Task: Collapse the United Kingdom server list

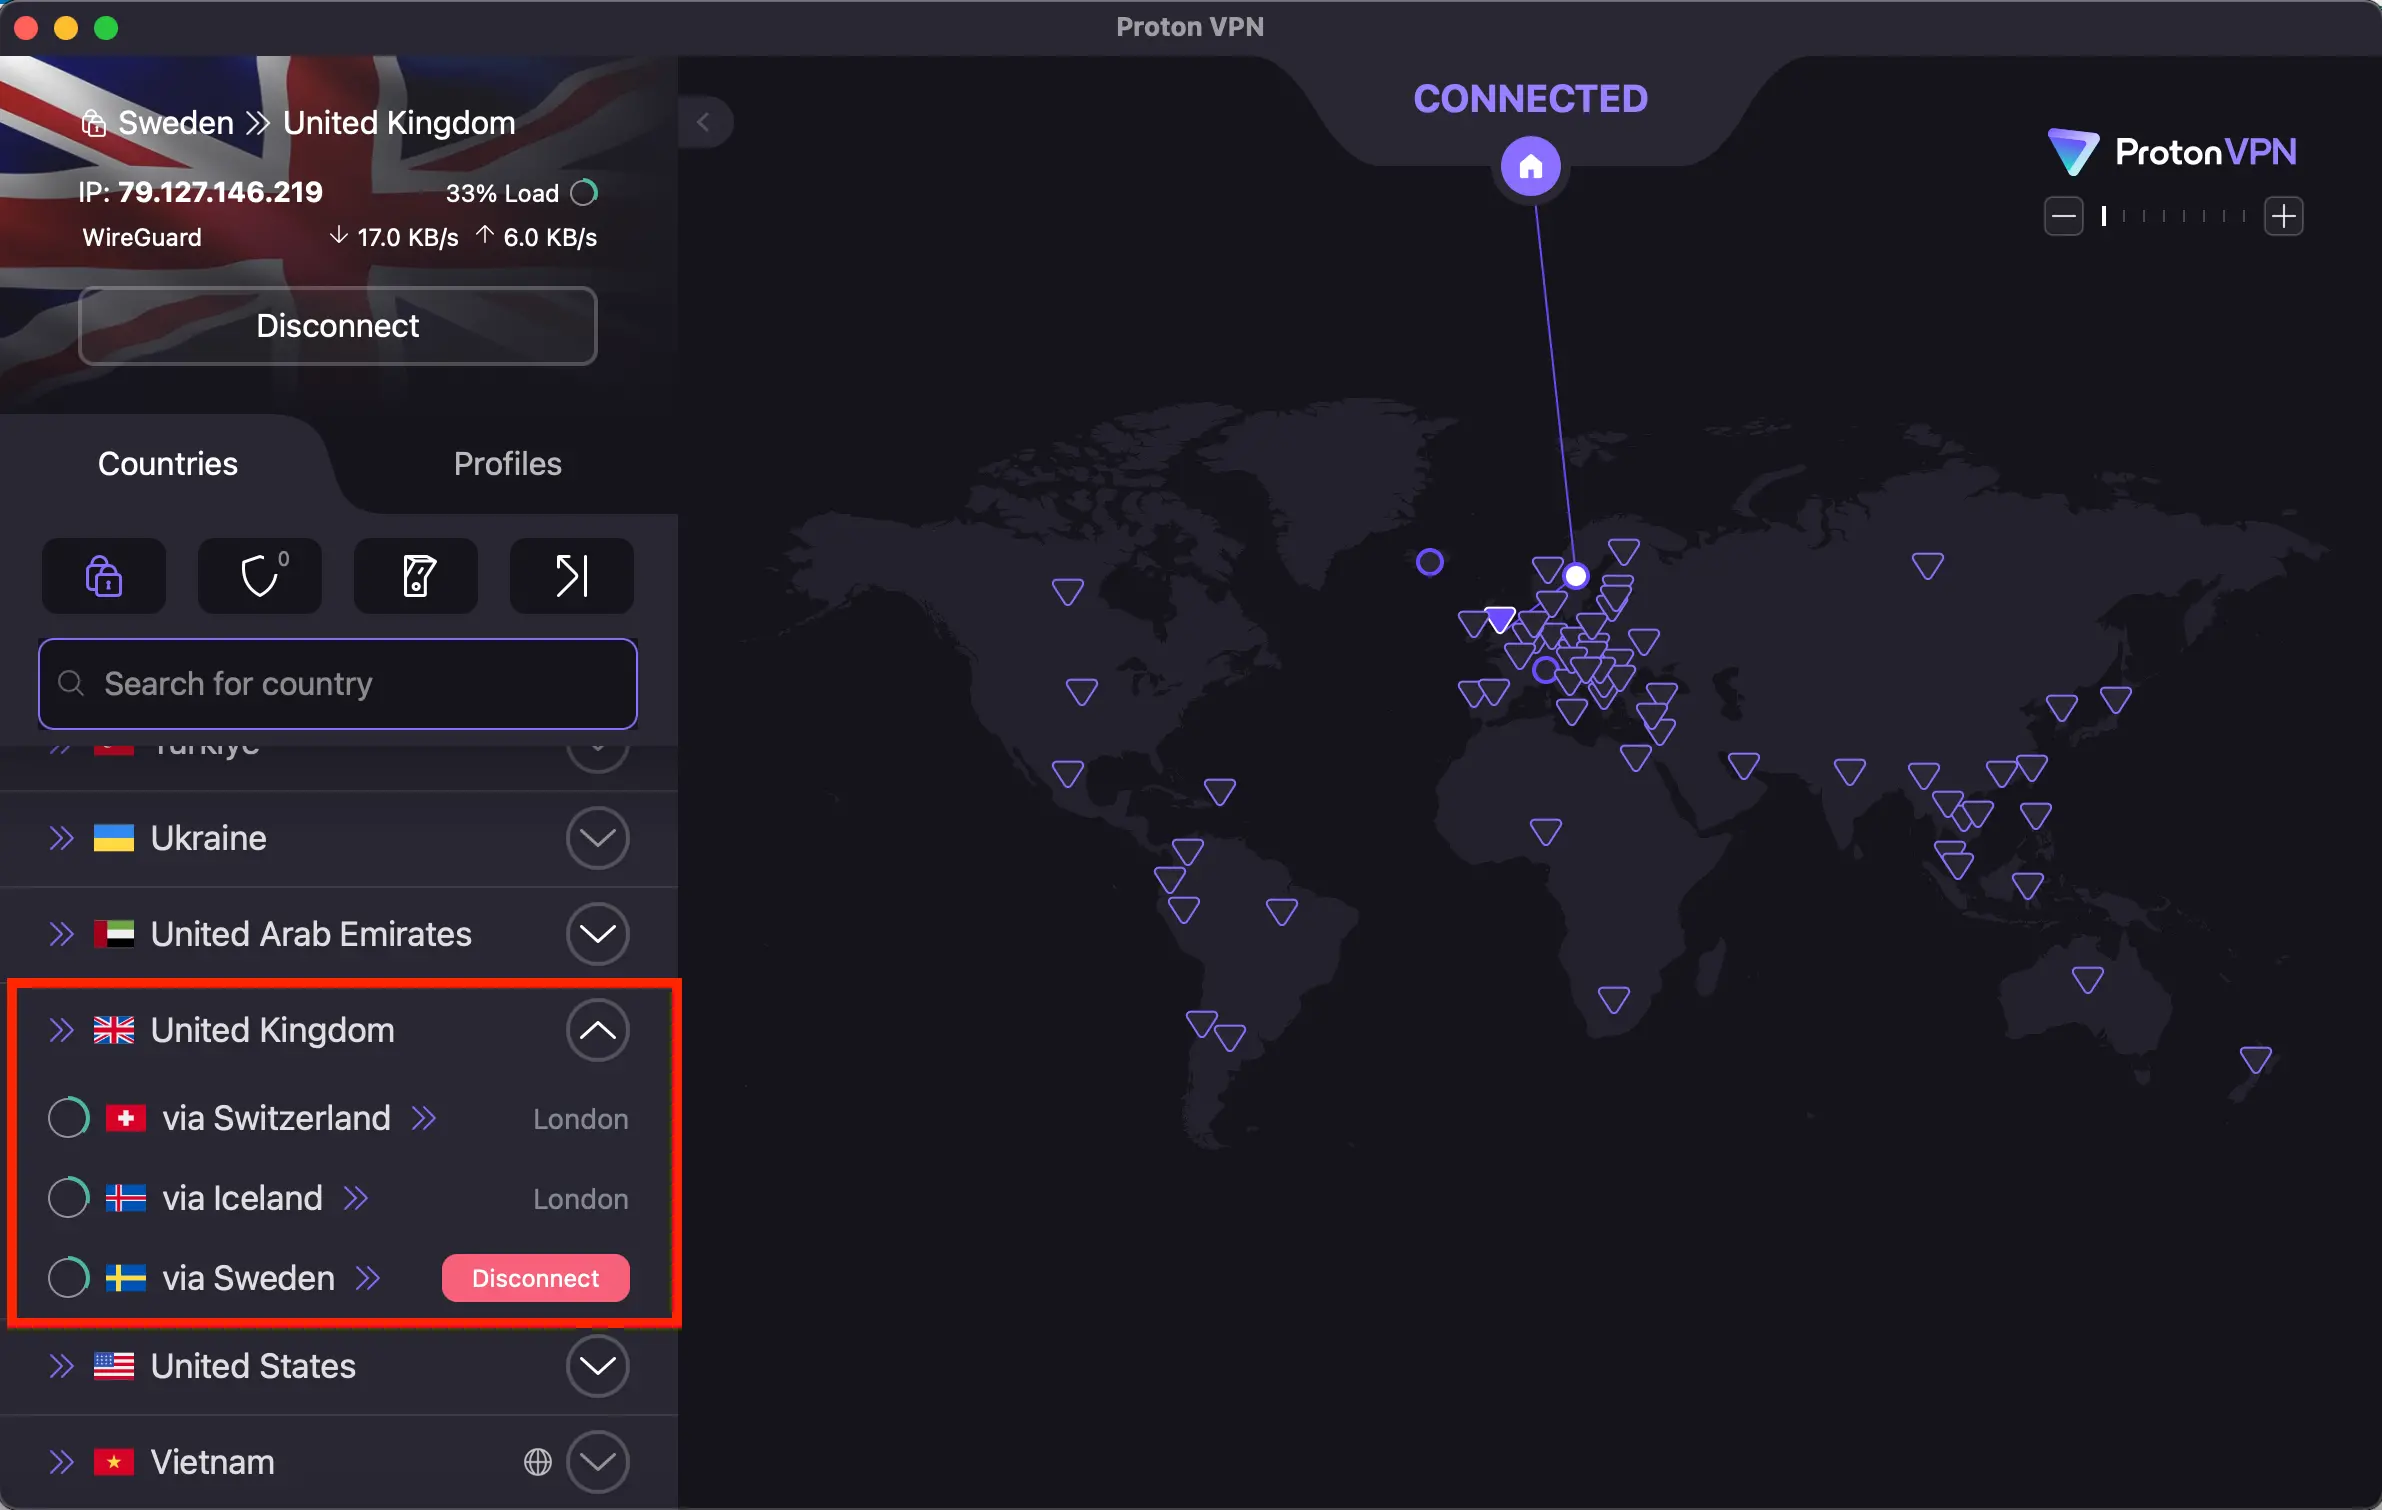Action: tap(597, 1029)
